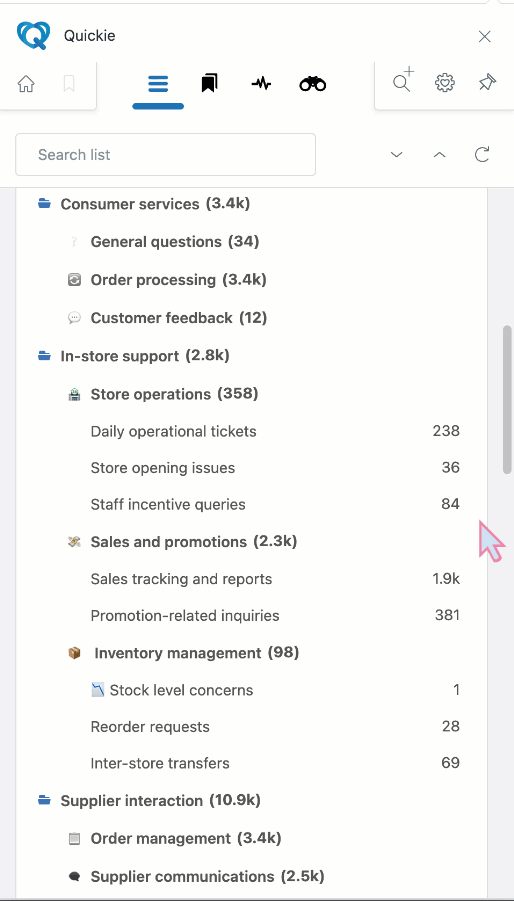Click the refresh list icon
Viewport: 514px width, 901px height.
482,155
